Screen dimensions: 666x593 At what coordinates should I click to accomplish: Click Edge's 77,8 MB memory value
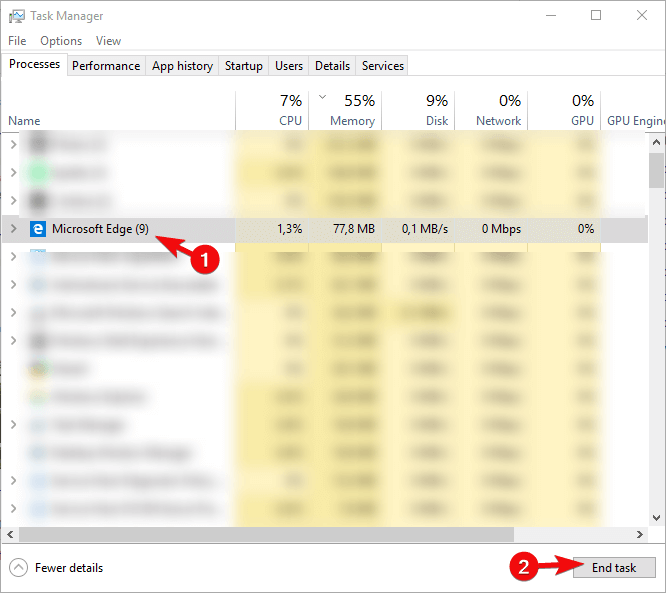(x=354, y=229)
